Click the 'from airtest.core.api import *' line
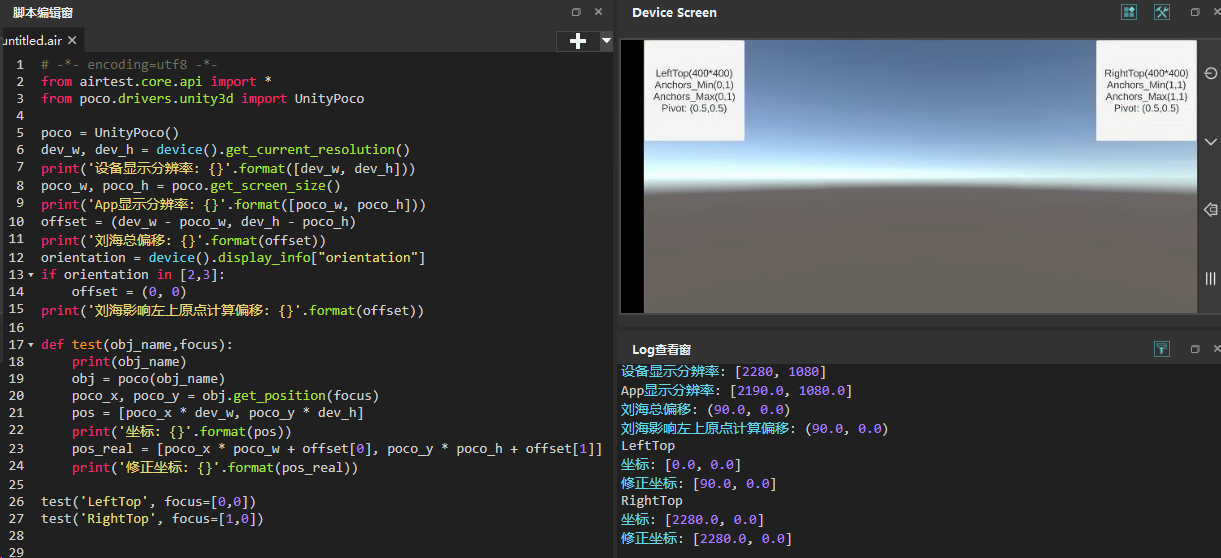 pyautogui.click(x=157, y=81)
